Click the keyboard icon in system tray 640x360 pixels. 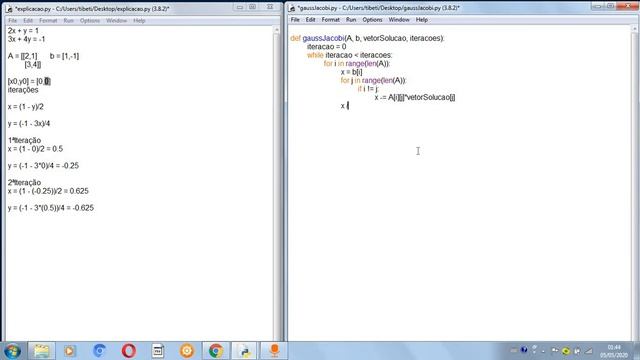click(x=514, y=350)
